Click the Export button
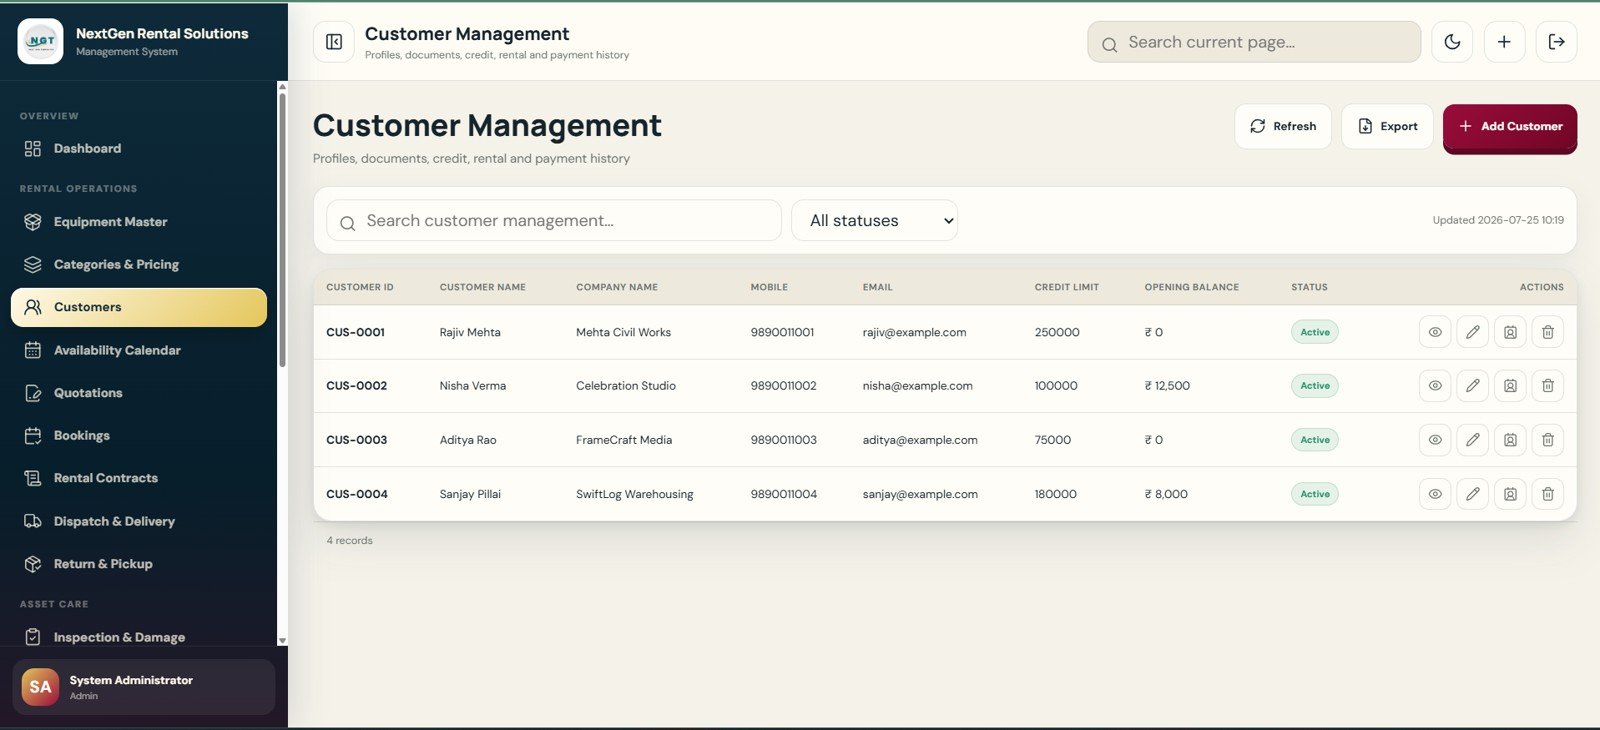The height and width of the screenshot is (730, 1600). point(1387,126)
